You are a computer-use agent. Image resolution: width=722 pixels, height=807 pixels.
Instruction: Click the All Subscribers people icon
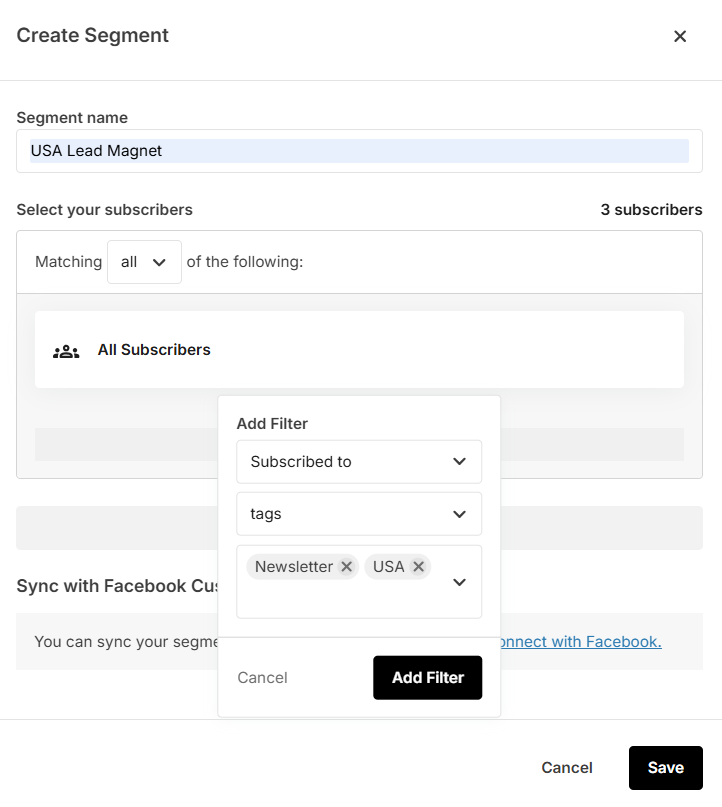tap(66, 351)
